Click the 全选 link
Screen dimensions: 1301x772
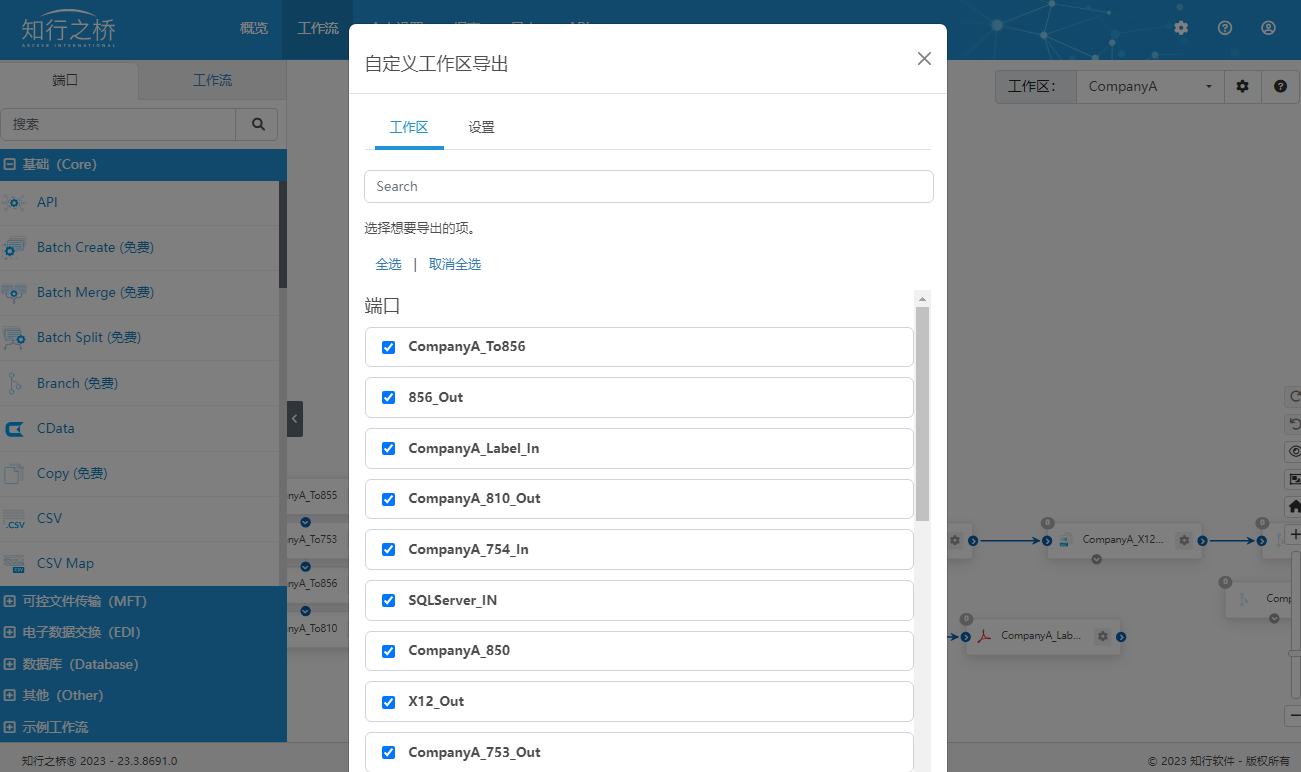(389, 264)
